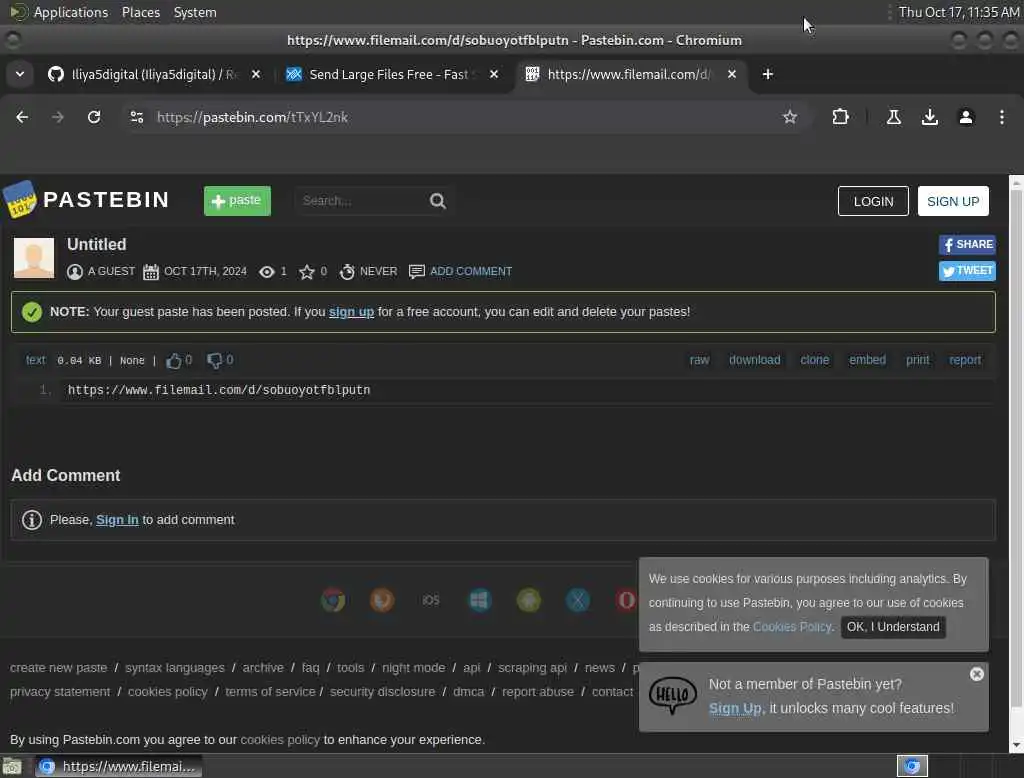View site information icon in address bar
The image size is (1024, 778).
[136, 117]
